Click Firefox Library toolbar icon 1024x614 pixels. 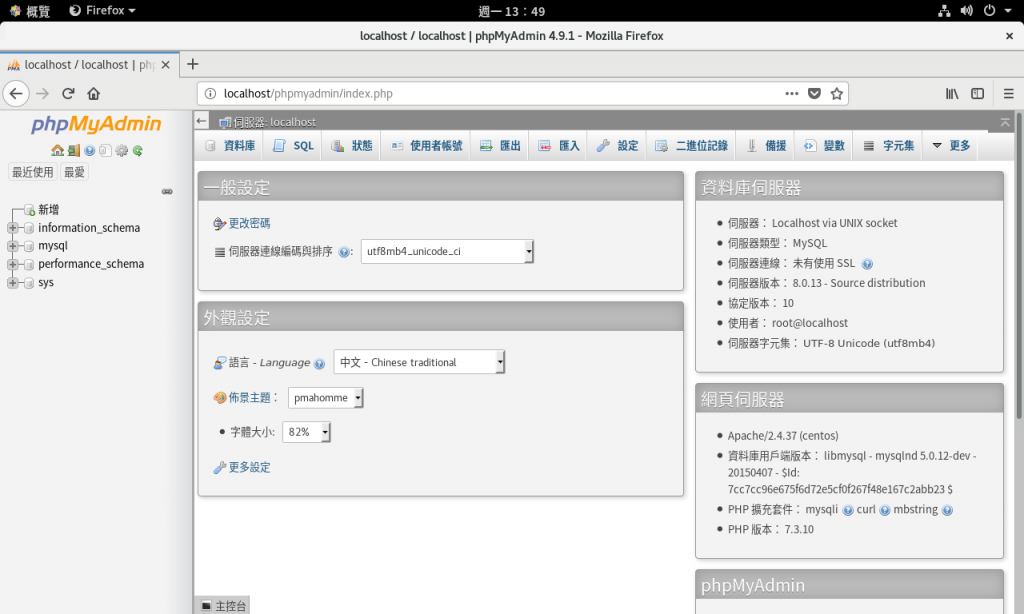pos(952,93)
